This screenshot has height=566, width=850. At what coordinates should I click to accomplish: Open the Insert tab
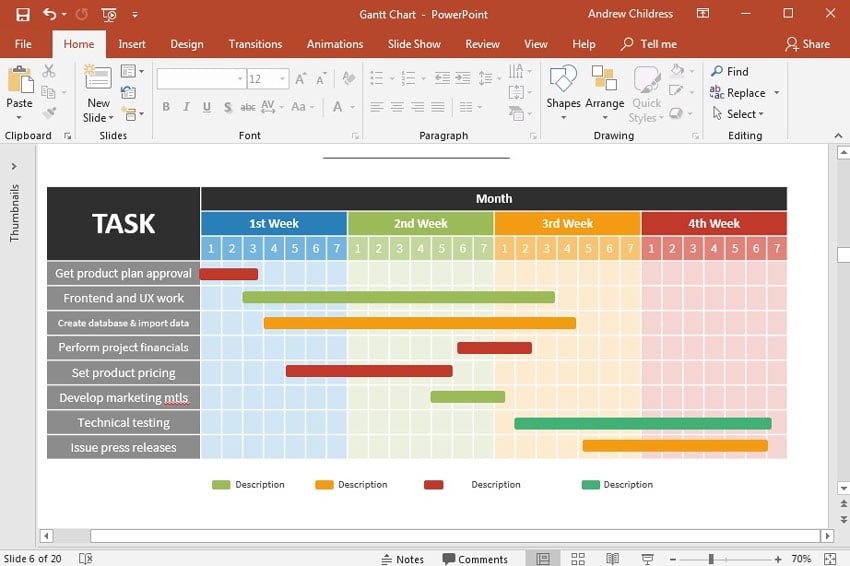132,44
